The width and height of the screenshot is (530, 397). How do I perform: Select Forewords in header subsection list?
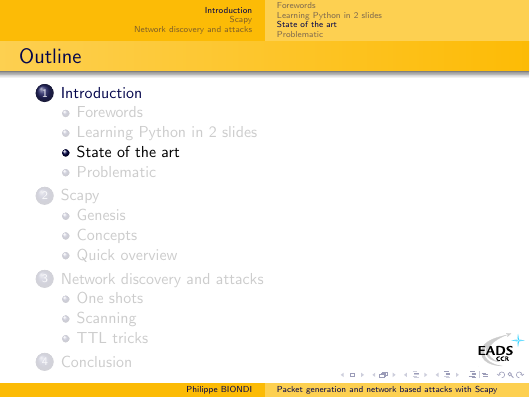tap(296, 5)
